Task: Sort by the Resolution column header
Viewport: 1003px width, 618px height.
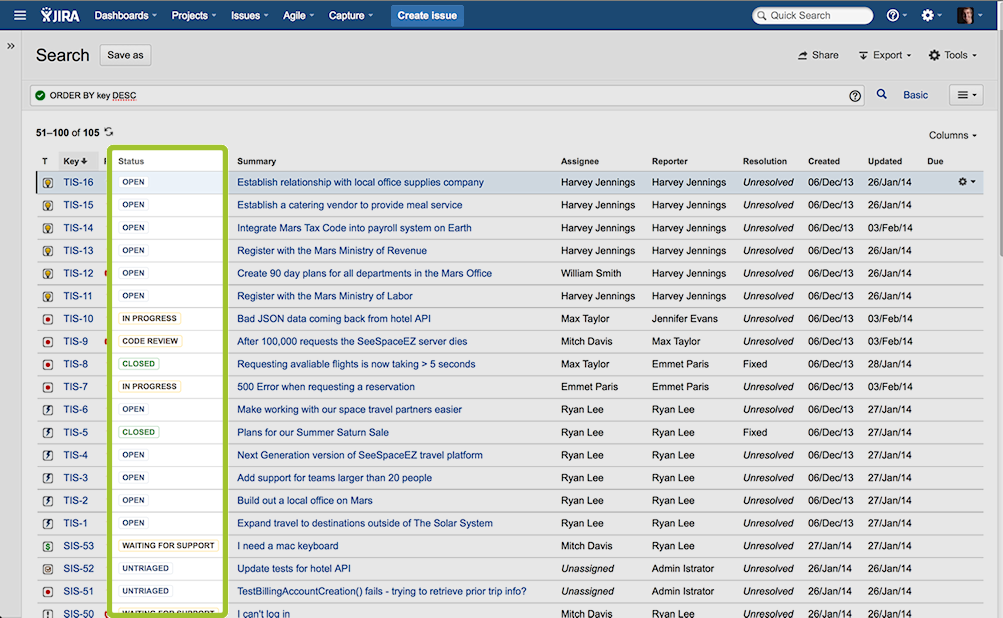Action: pyautogui.click(x=765, y=161)
